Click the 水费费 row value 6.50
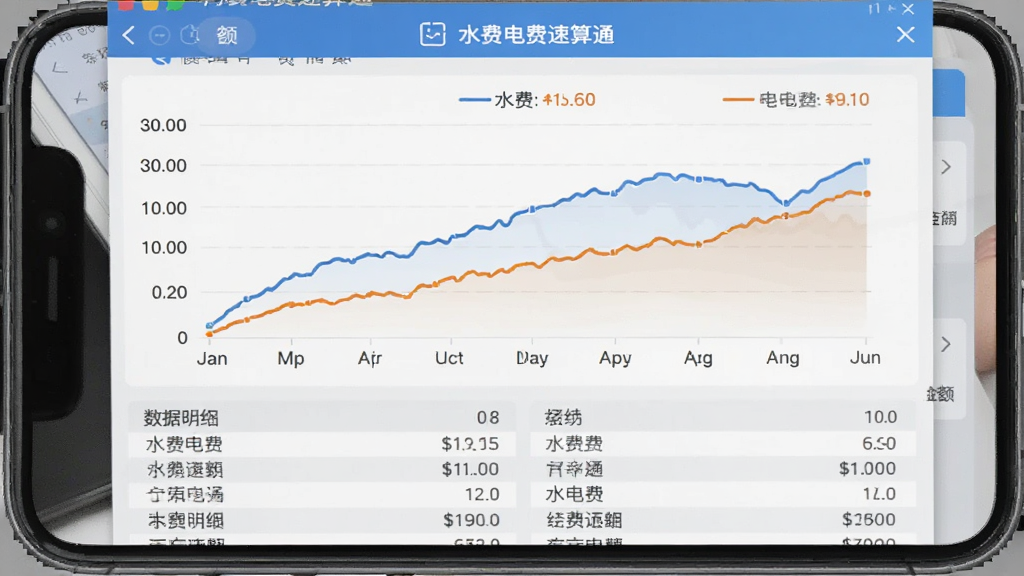The width and height of the screenshot is (1024, 576). [879, 443]
